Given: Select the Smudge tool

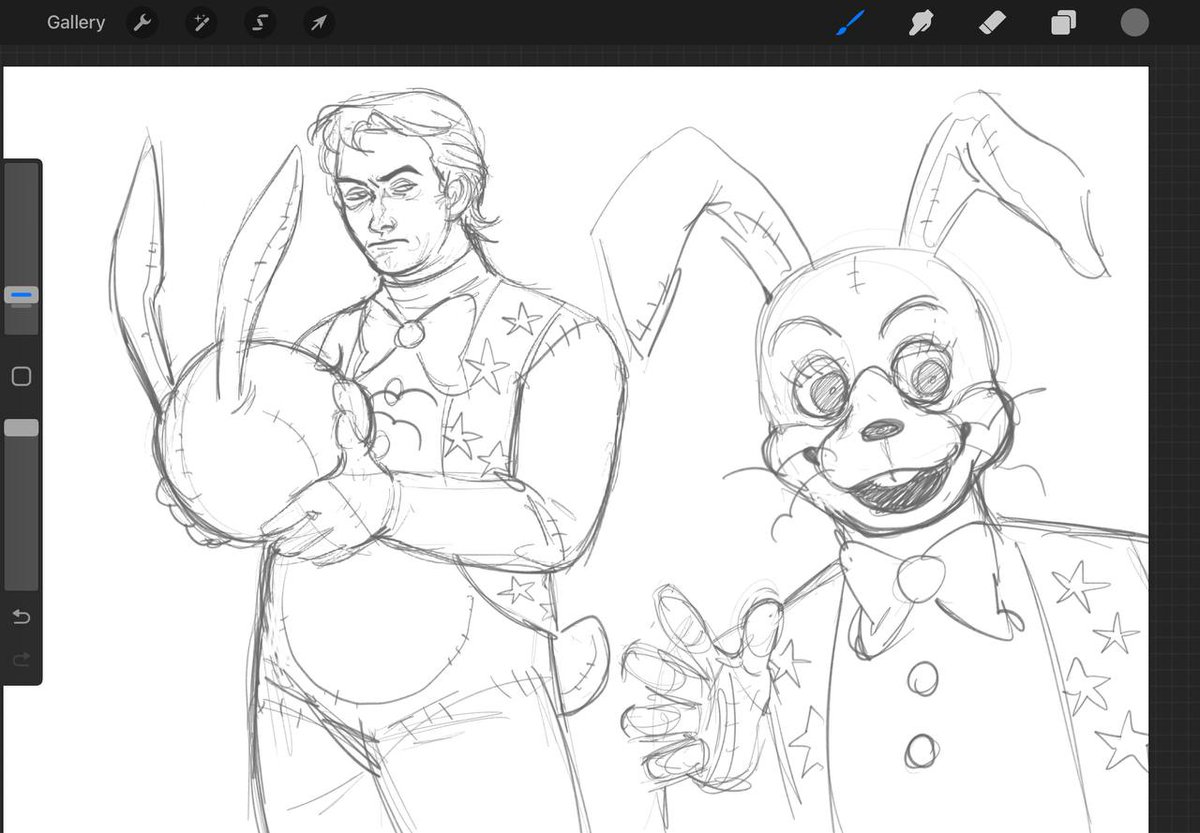Looking at the screenshot, I should click(921, 22).
